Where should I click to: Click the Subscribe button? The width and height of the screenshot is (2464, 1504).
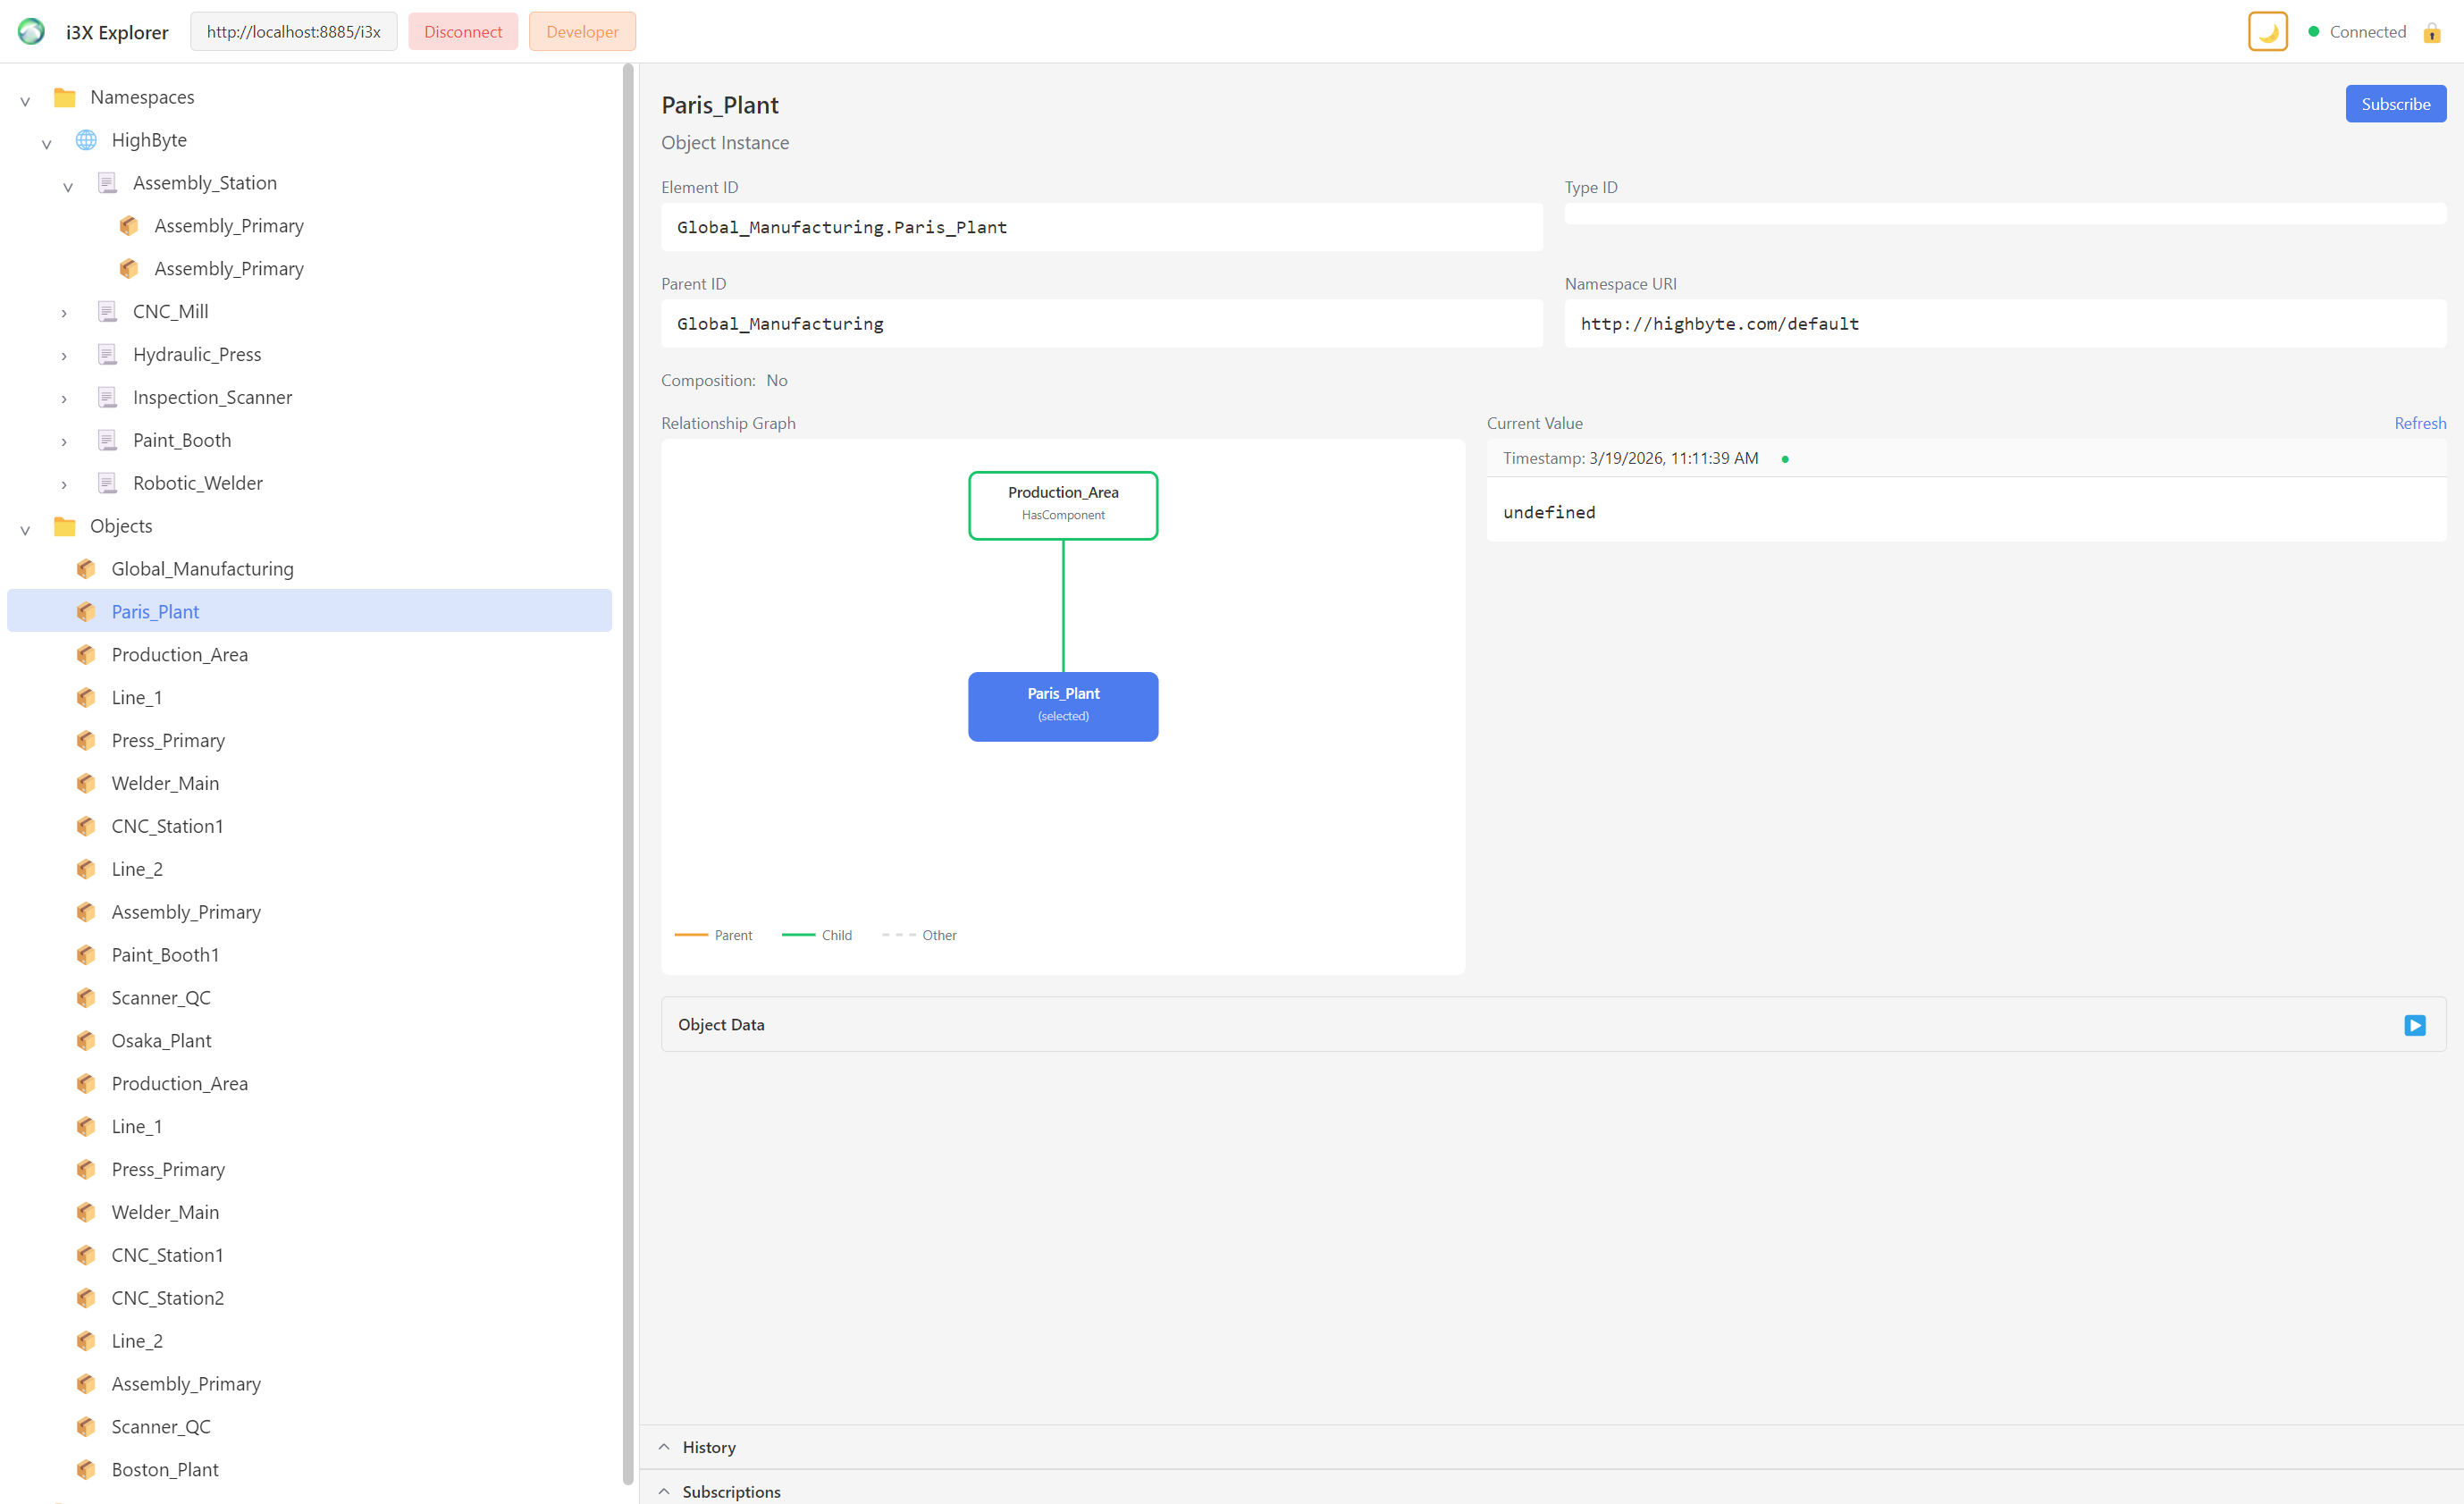[x=2395, y=103]
